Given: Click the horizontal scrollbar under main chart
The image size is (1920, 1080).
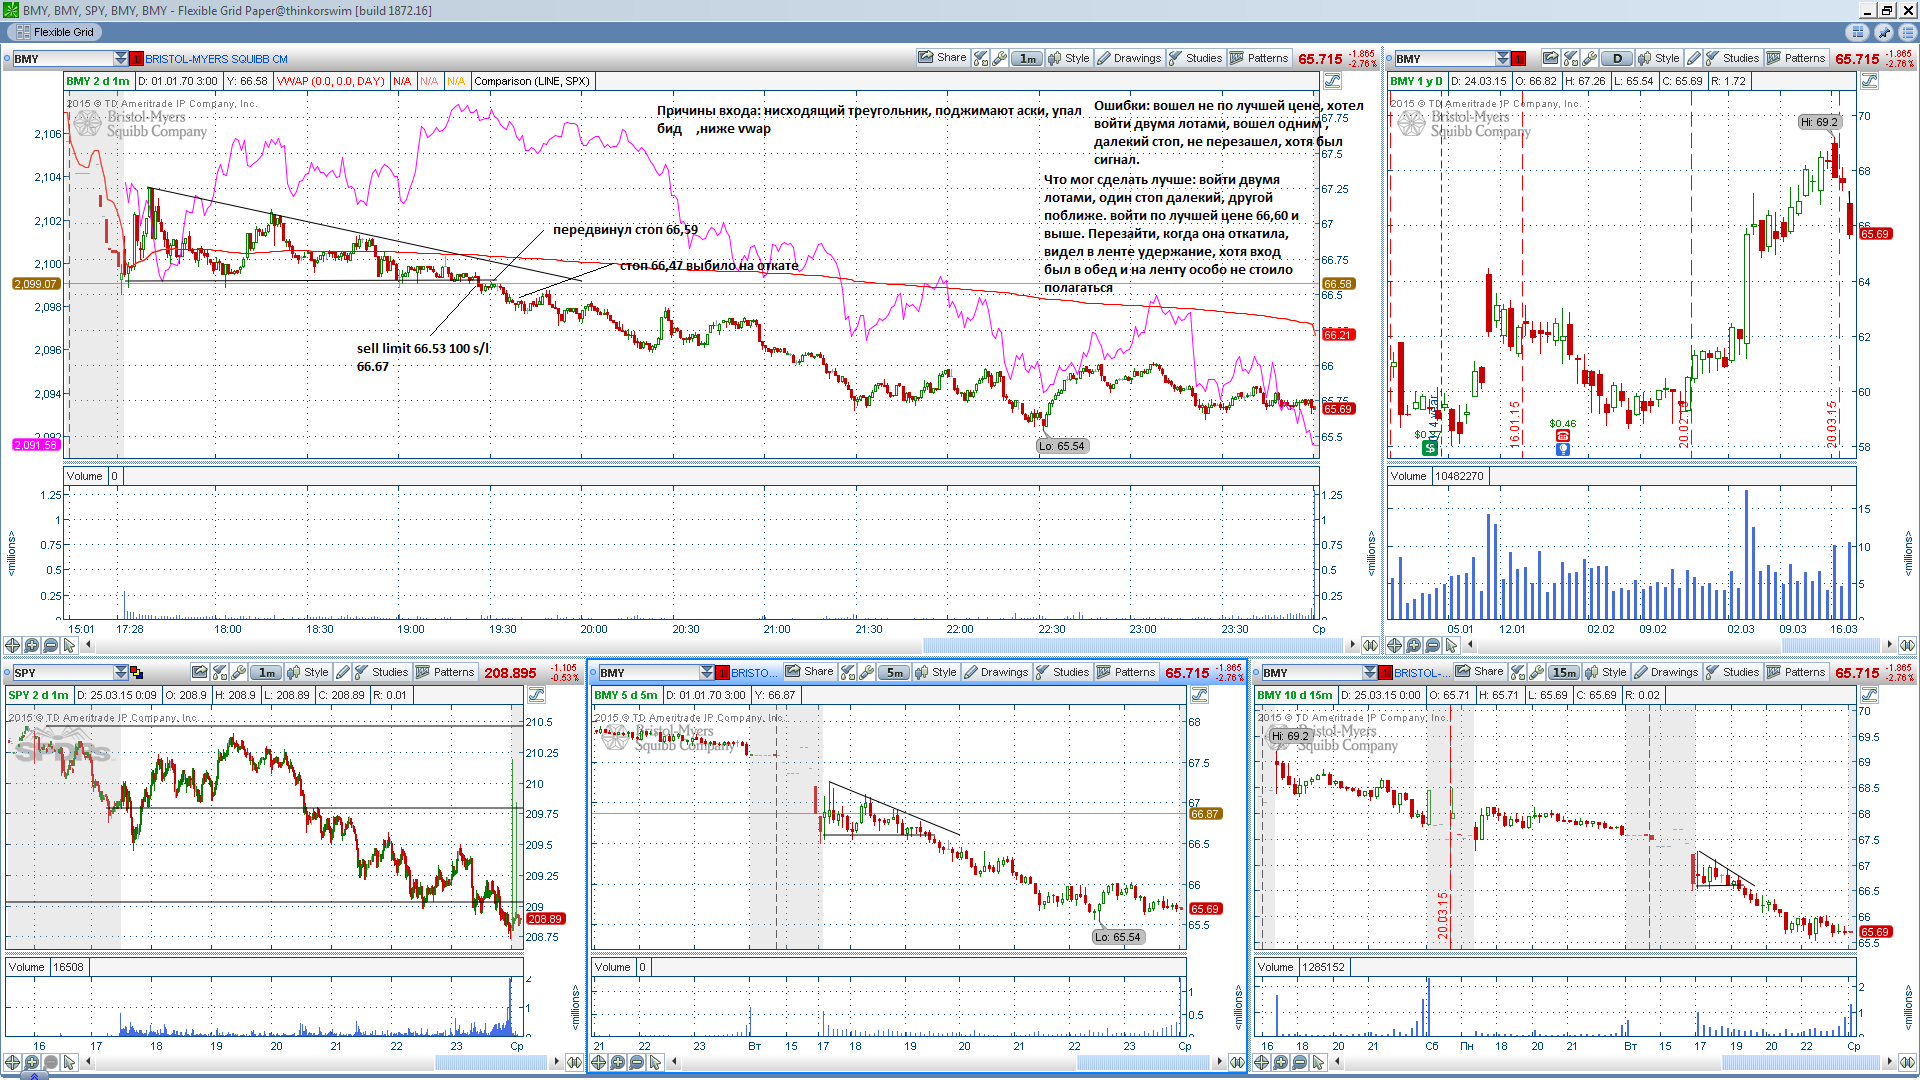Looking at the screenshot, I should coord(1131,645).
